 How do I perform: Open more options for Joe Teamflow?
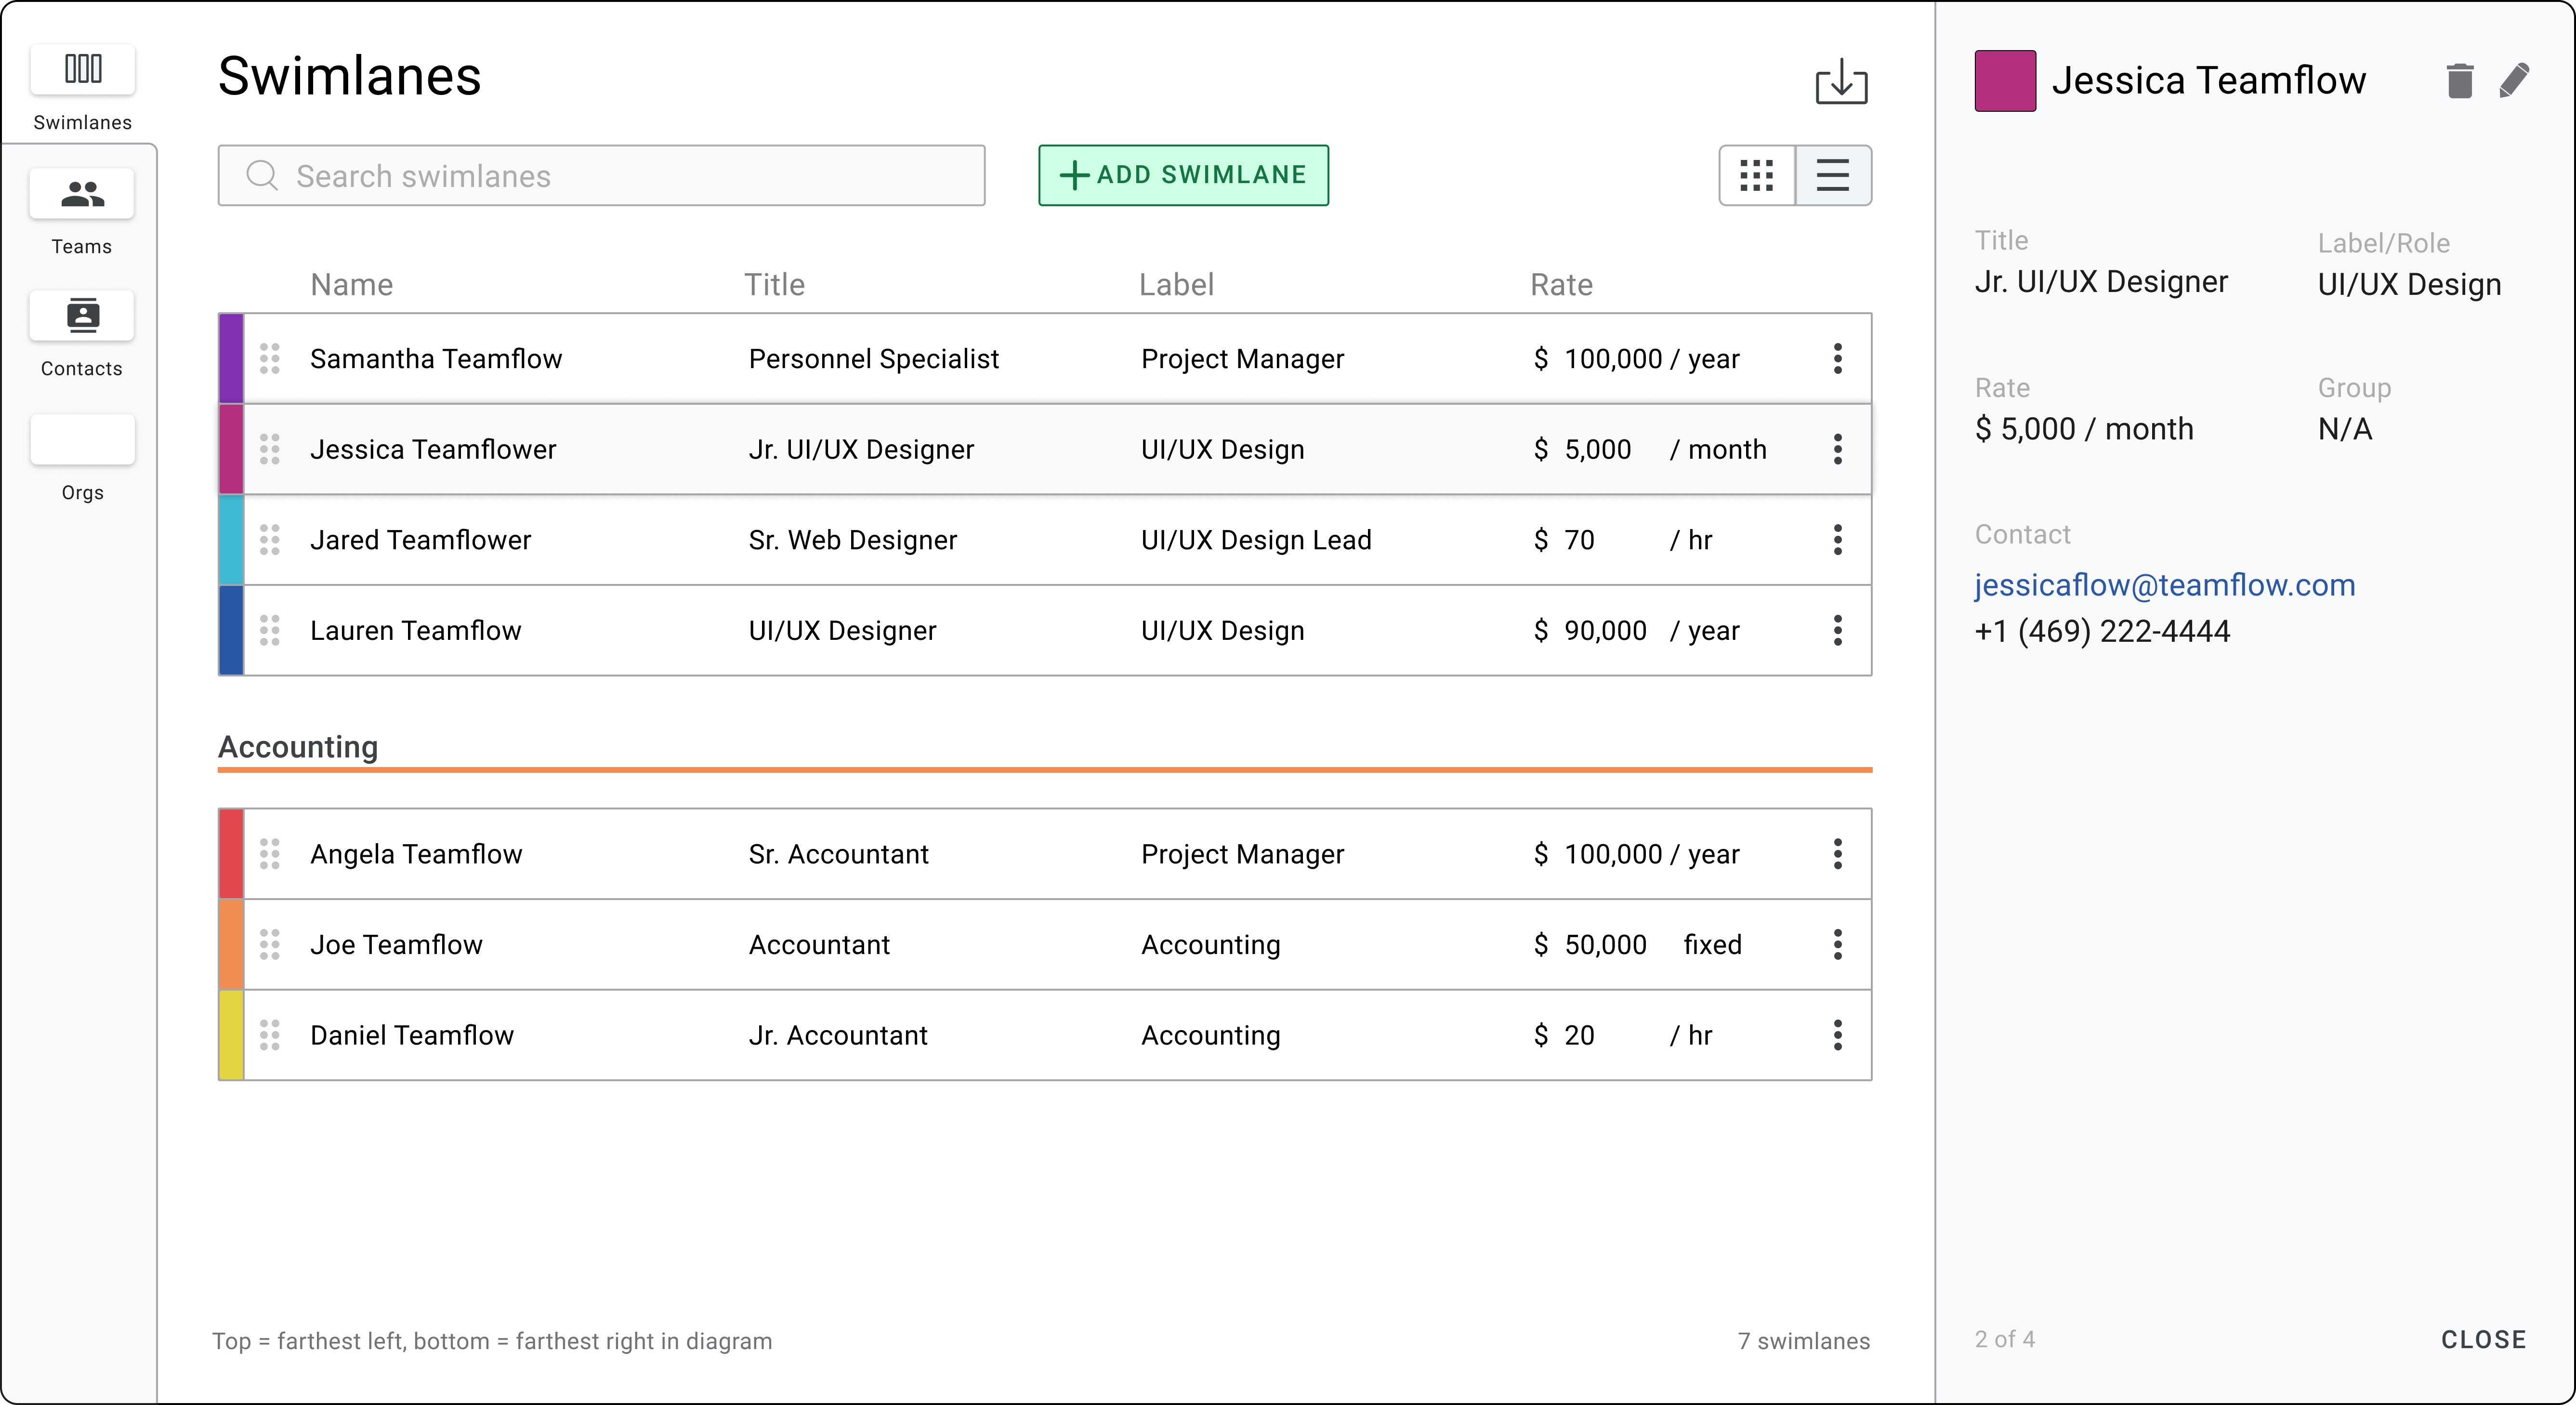point(1838,945)
